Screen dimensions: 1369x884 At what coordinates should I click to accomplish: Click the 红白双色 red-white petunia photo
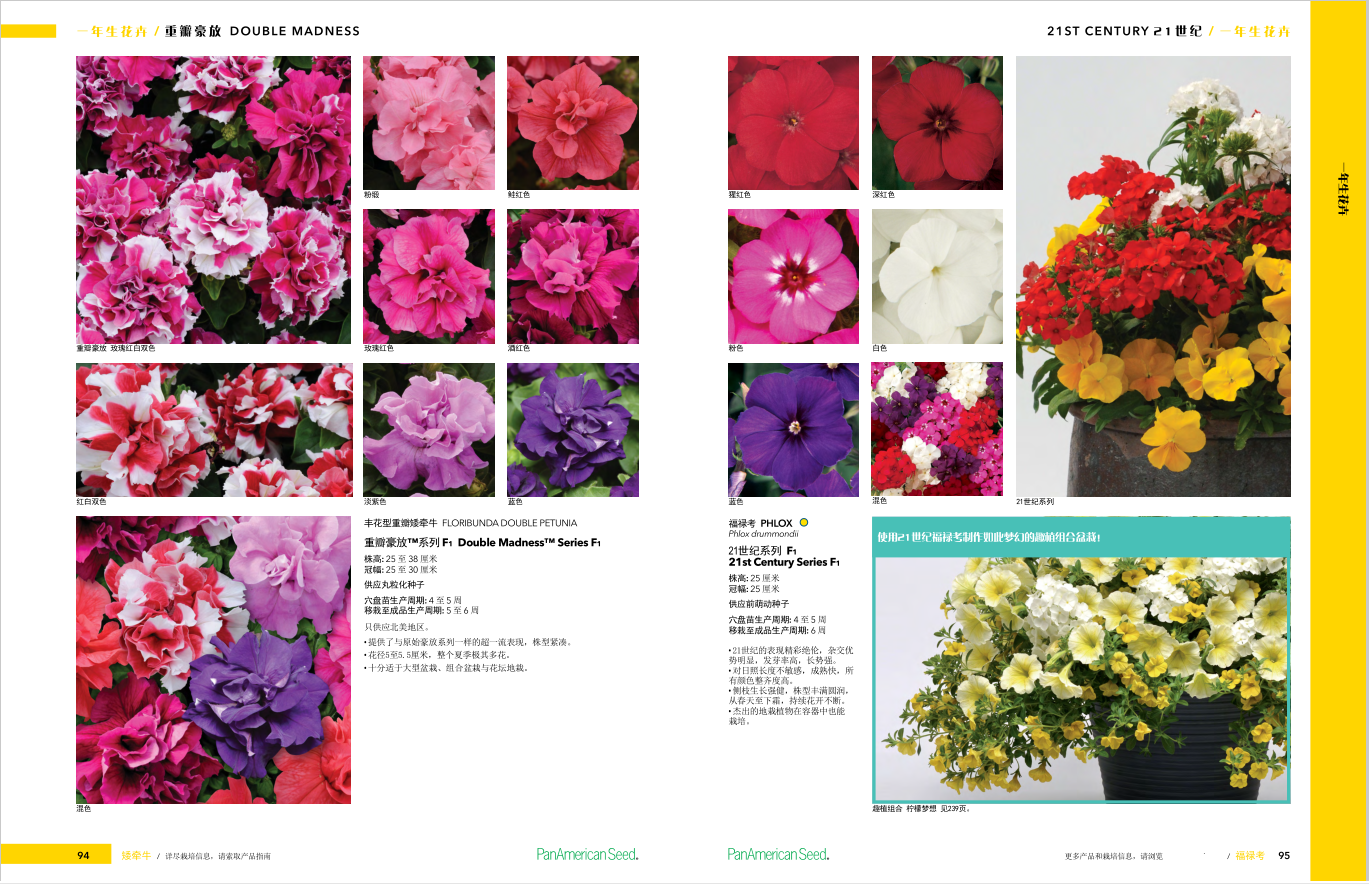click(214, 430)
